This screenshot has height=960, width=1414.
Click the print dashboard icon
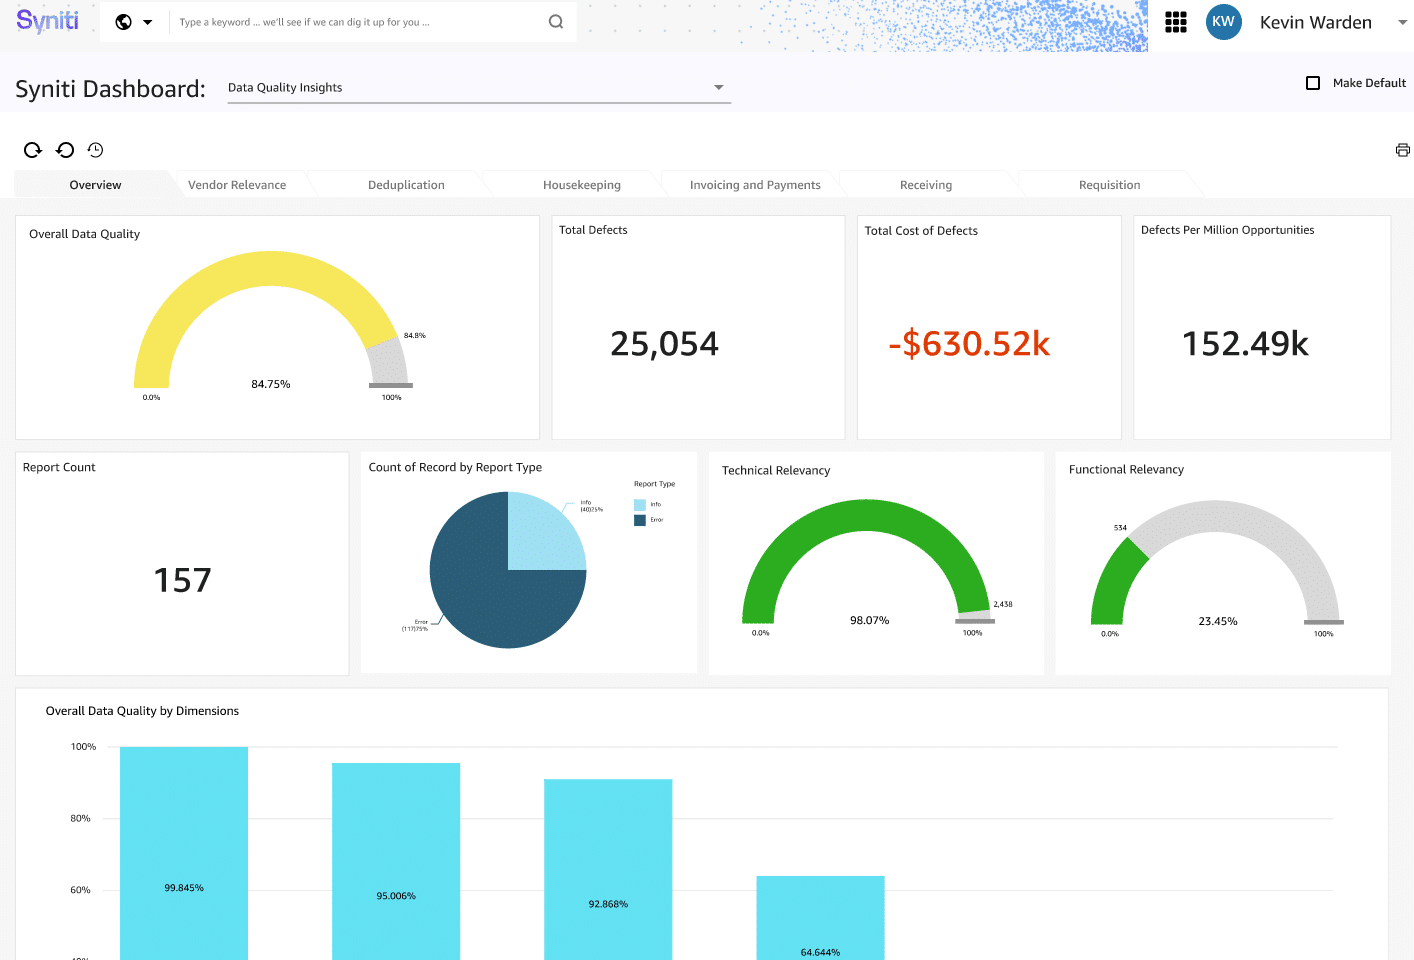tap(1402, 150)
